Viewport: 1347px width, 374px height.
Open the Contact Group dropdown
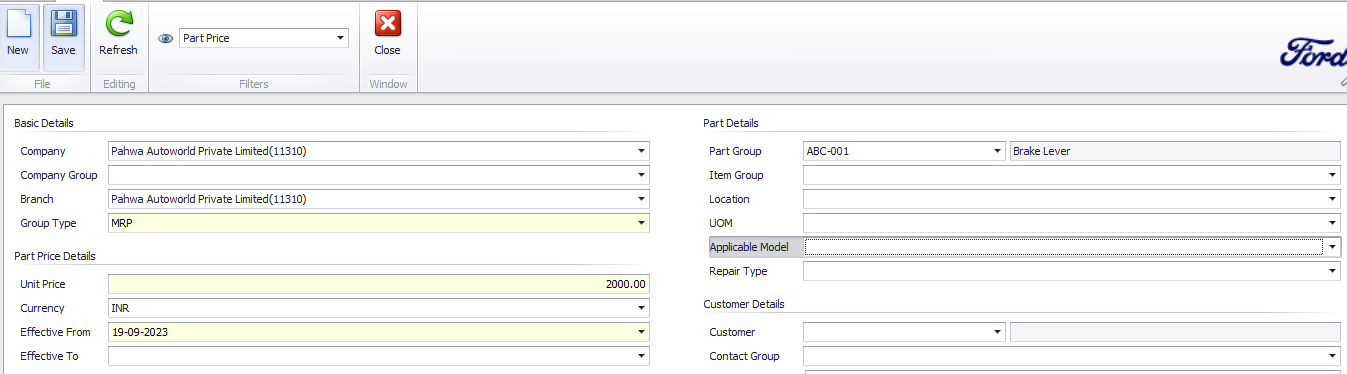pyautogui.click(x=1332, y=356)
